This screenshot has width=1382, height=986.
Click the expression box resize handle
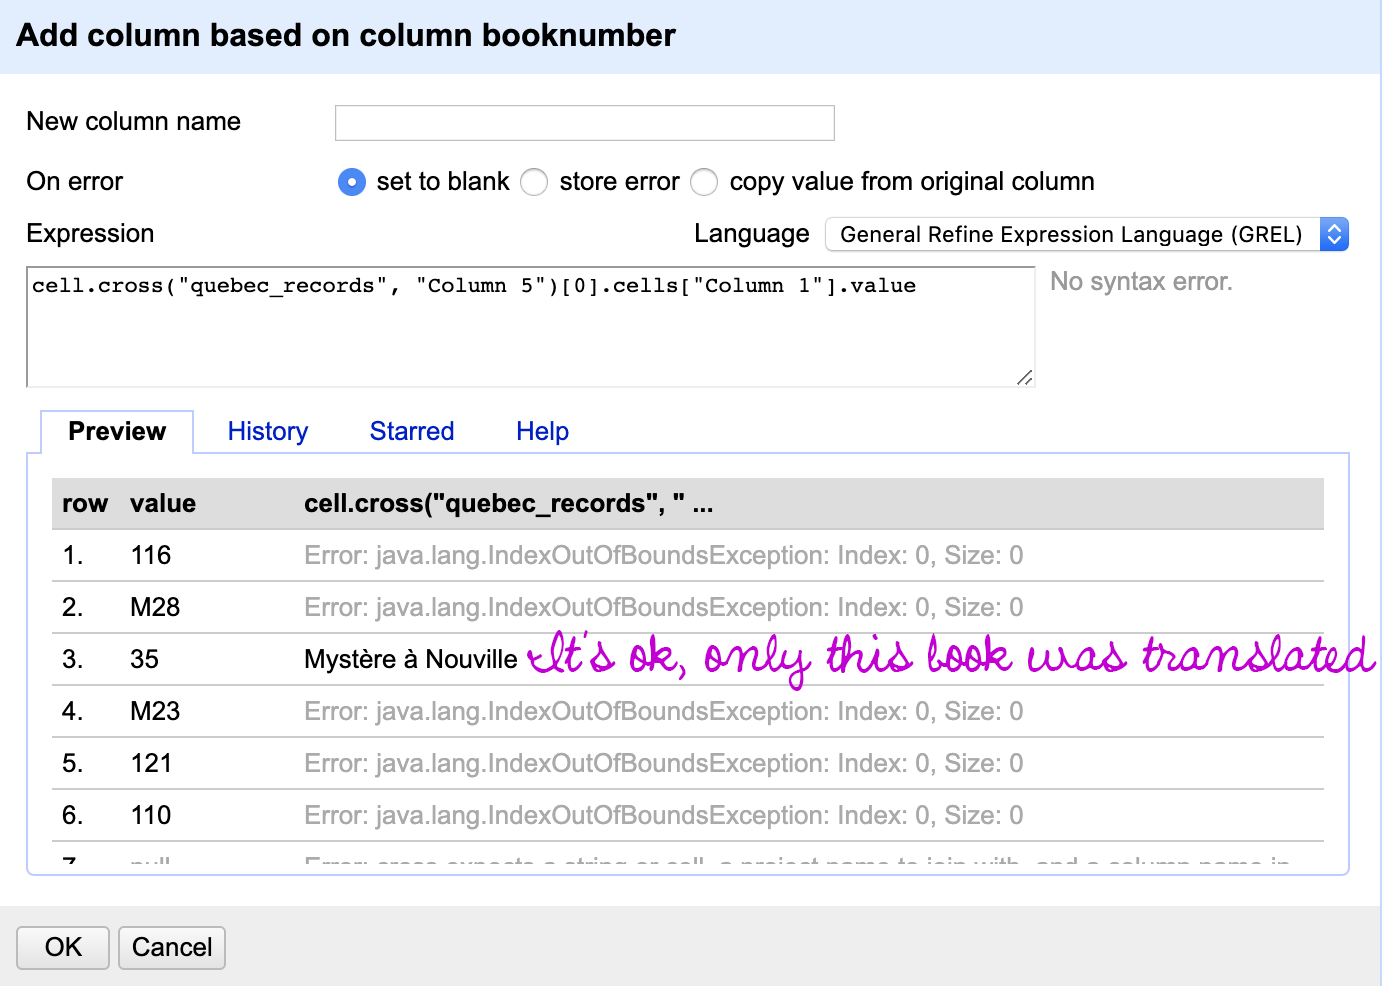(1024, 377)
